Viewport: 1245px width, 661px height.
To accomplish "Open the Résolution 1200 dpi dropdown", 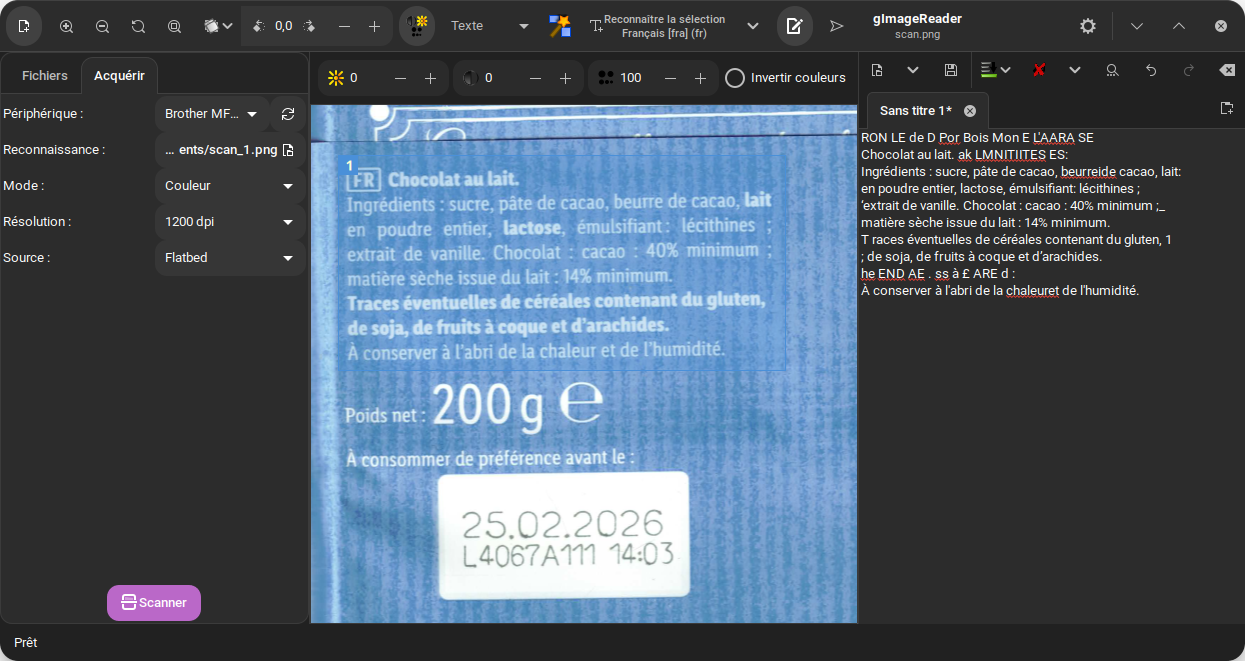I will 230,222.
